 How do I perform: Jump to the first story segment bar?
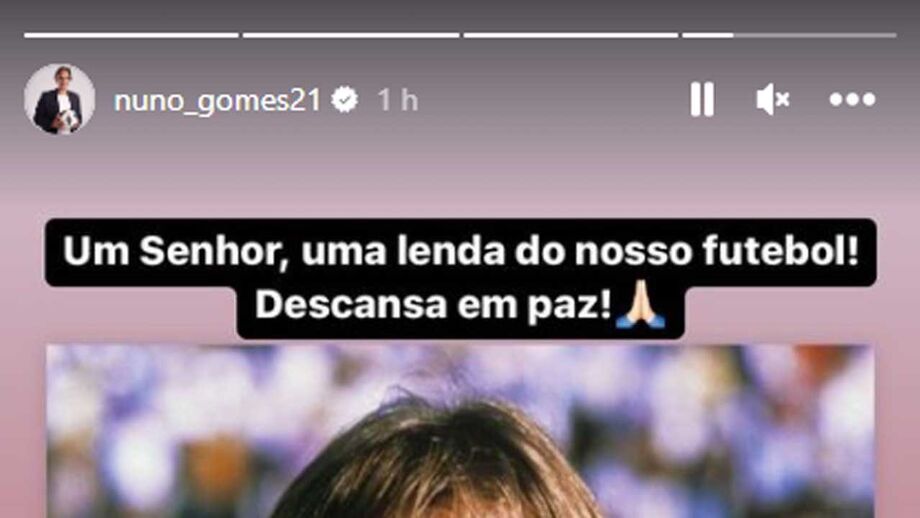pyautogui.click(x=131, y=35)
